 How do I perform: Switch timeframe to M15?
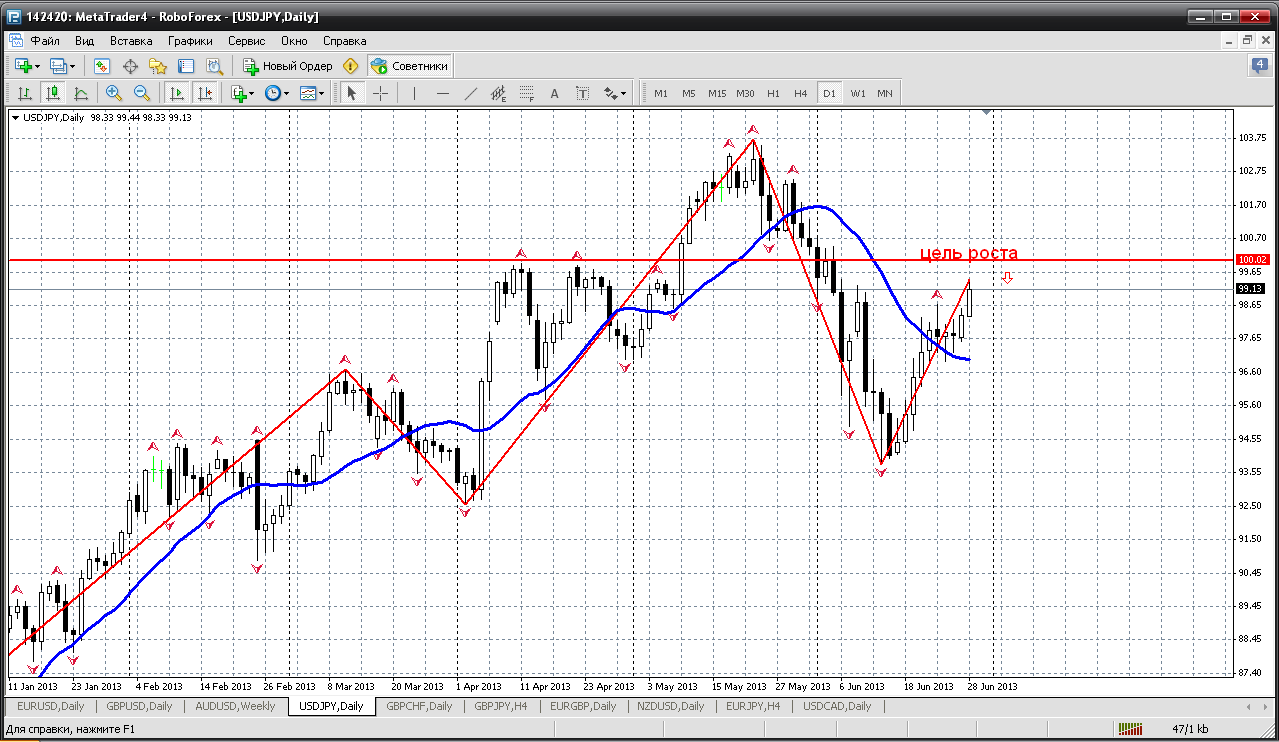point(717,93)
